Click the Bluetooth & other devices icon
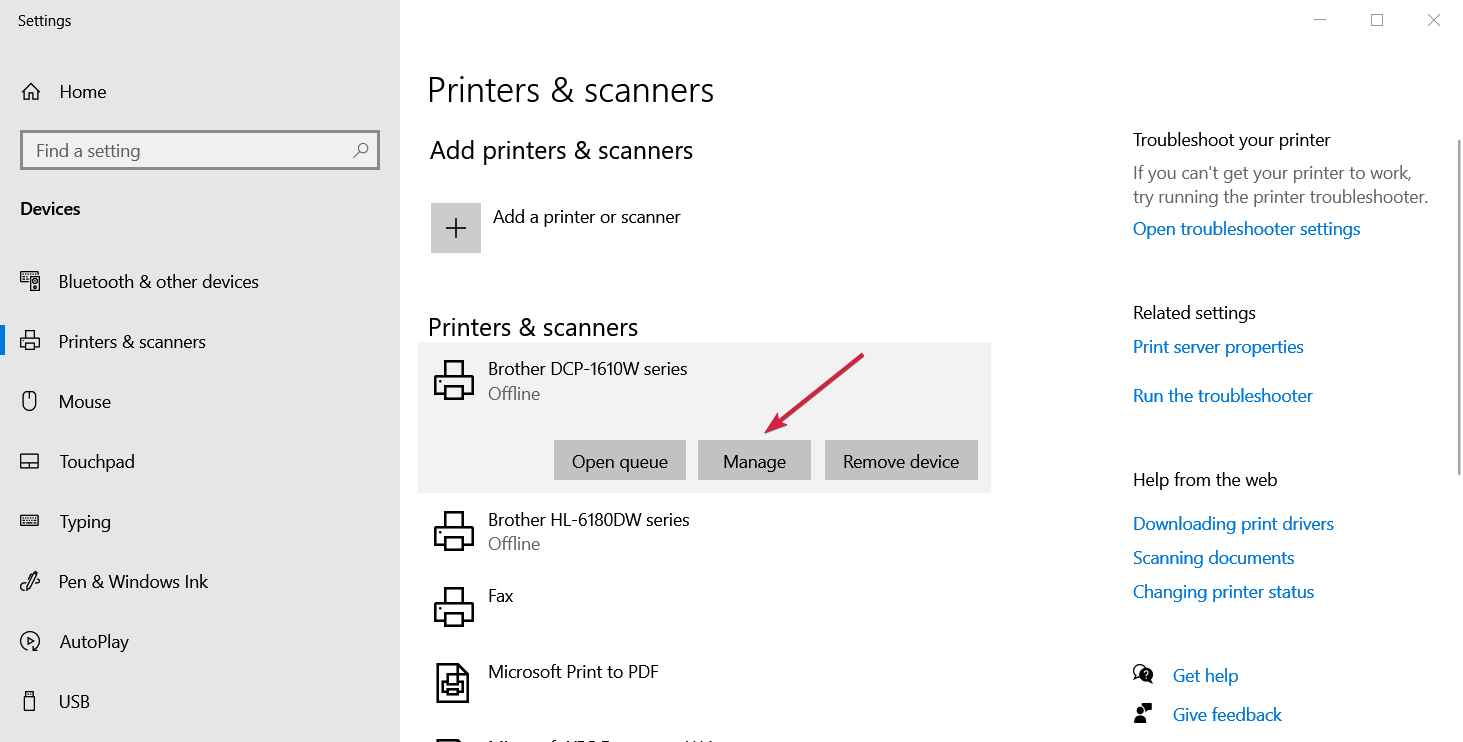Image resolution: width=1463 pixels, height=742 pixels. tap(30, 282)
